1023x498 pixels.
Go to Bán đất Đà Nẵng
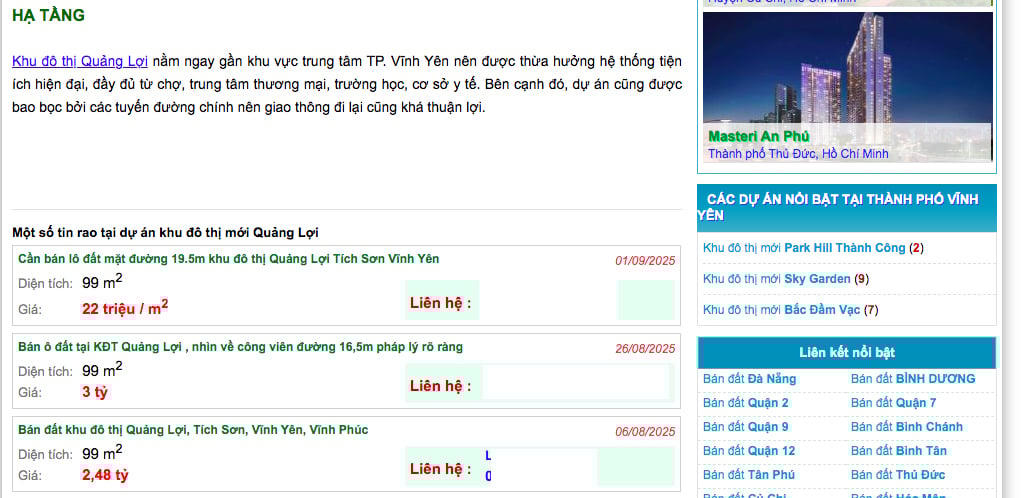[x=749, y=379]
